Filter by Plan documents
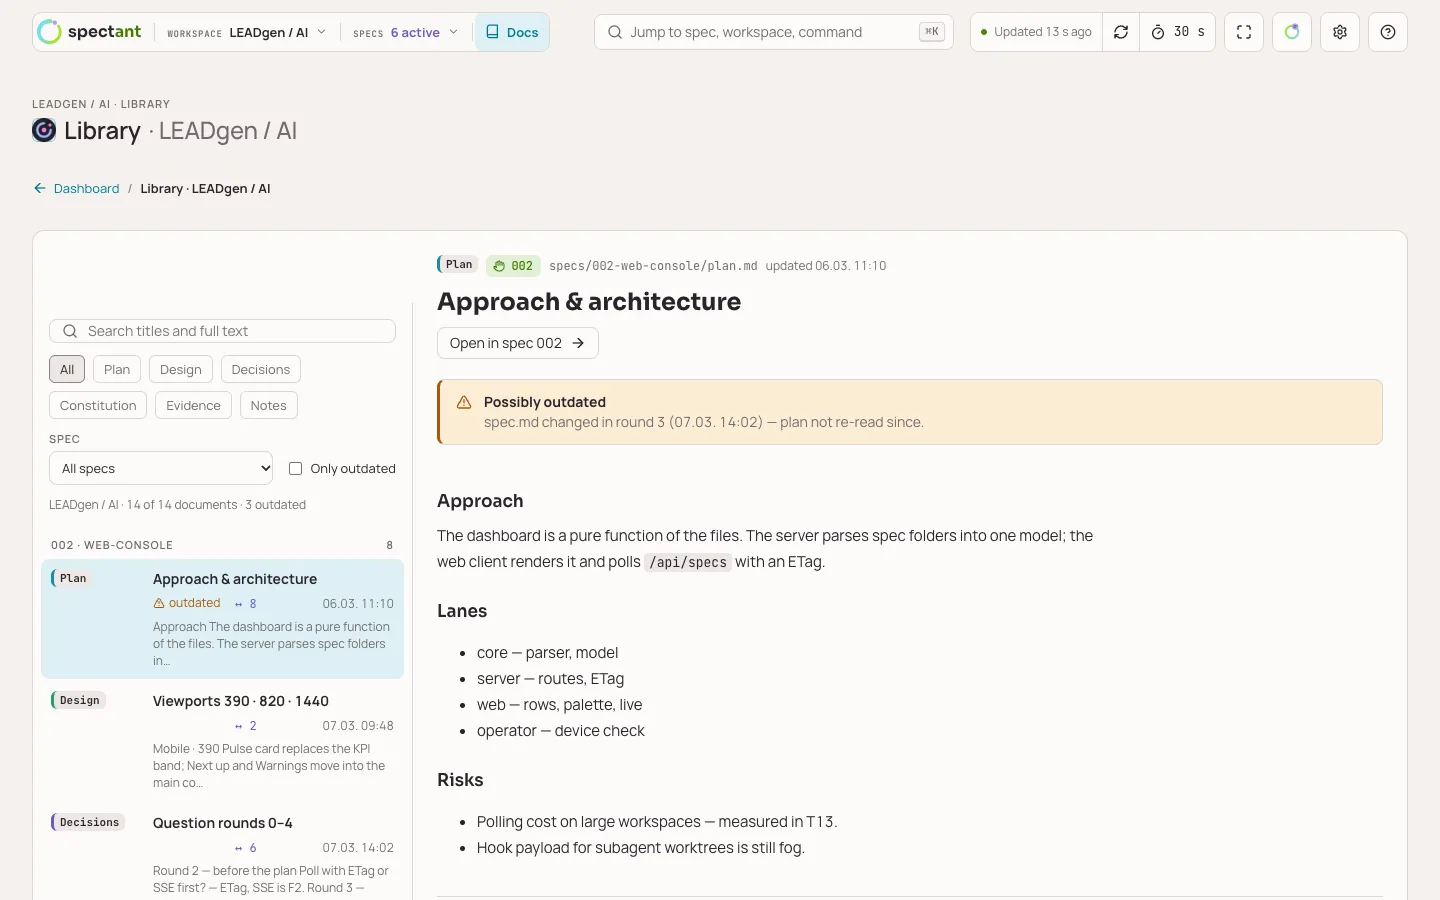This screenshot has height=900, width=1440. point(117,369)
